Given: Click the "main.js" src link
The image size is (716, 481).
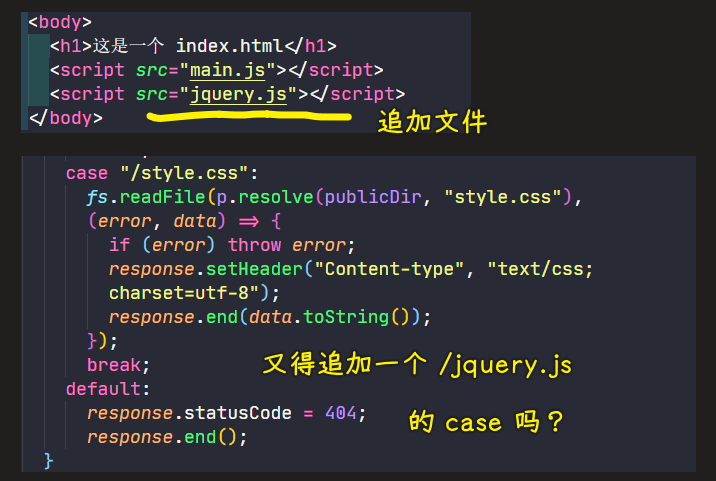Looking at the screenshot, I should 227,70.
